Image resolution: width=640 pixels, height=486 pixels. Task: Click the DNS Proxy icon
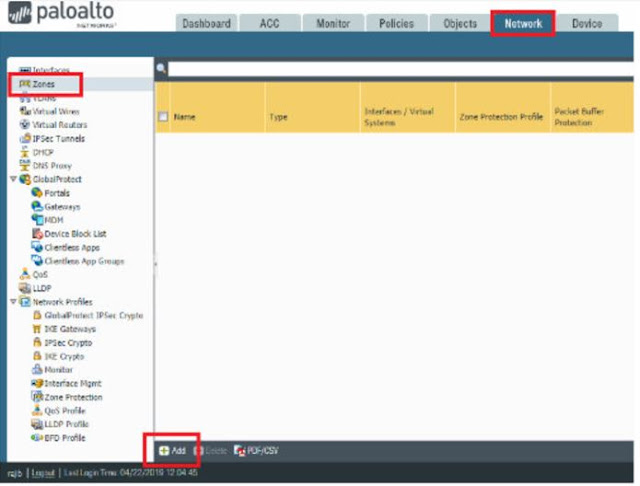[25, 166]
